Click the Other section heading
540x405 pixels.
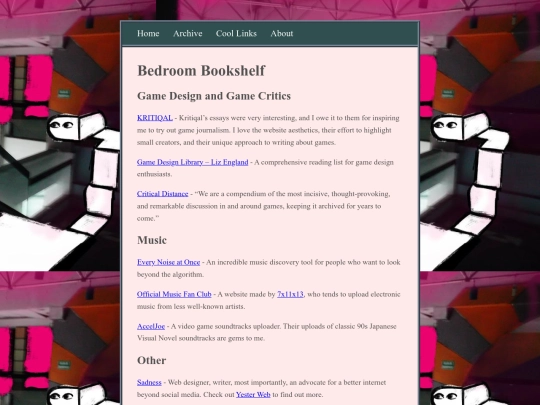(152, 360)
